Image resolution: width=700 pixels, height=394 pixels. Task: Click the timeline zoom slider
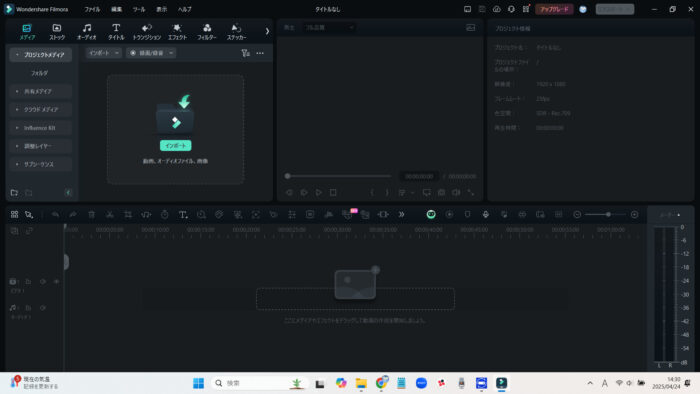(x=605, y=215)
